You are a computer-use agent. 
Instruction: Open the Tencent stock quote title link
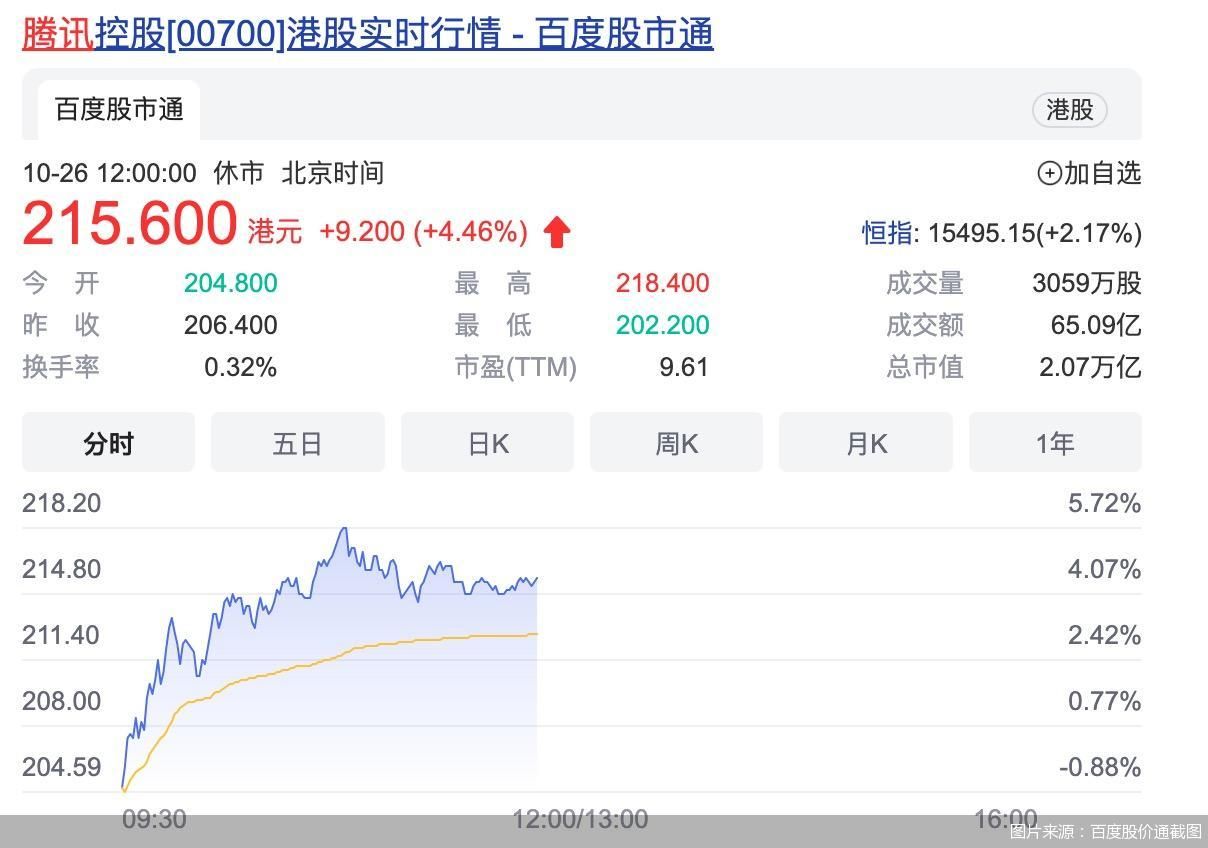coord(367,34)
